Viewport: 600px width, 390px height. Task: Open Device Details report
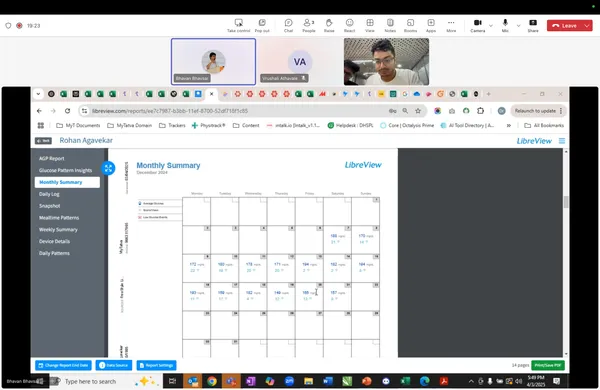(54, 242)
